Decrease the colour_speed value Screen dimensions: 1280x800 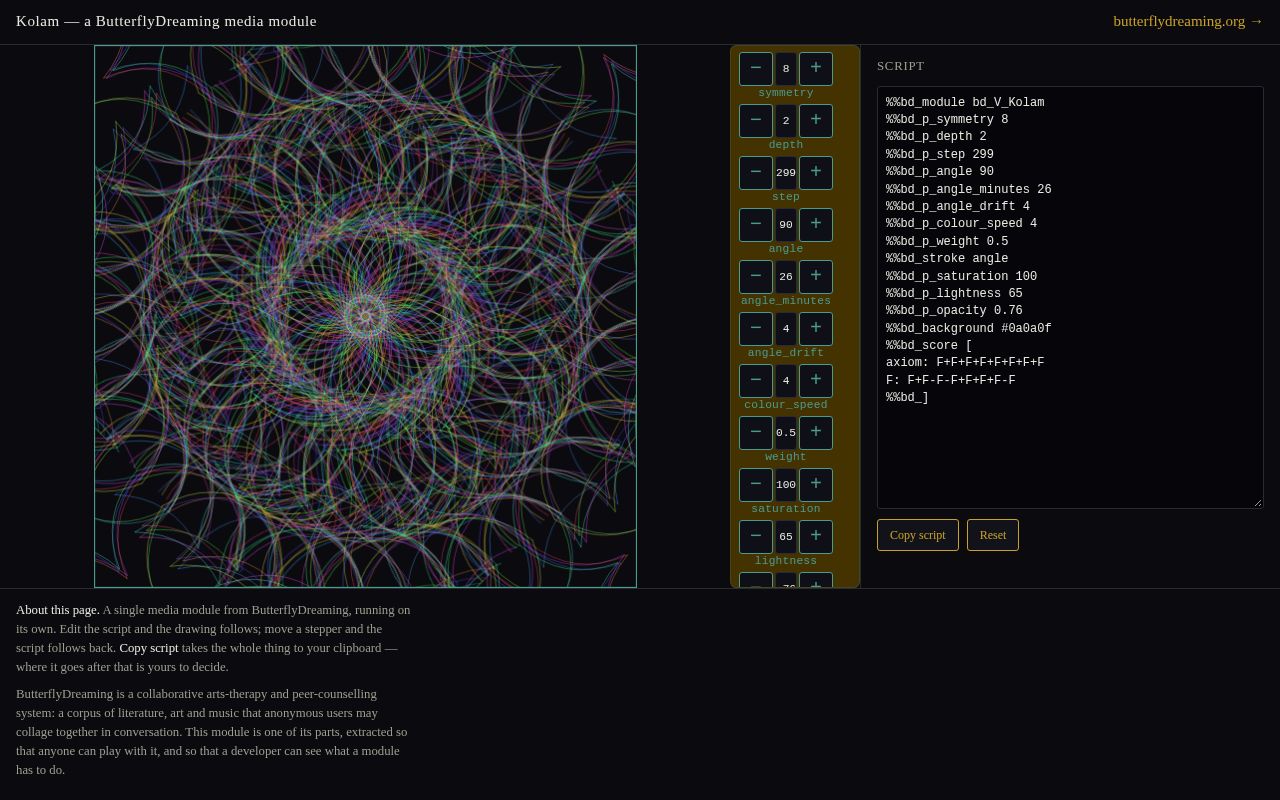[756, 381]
